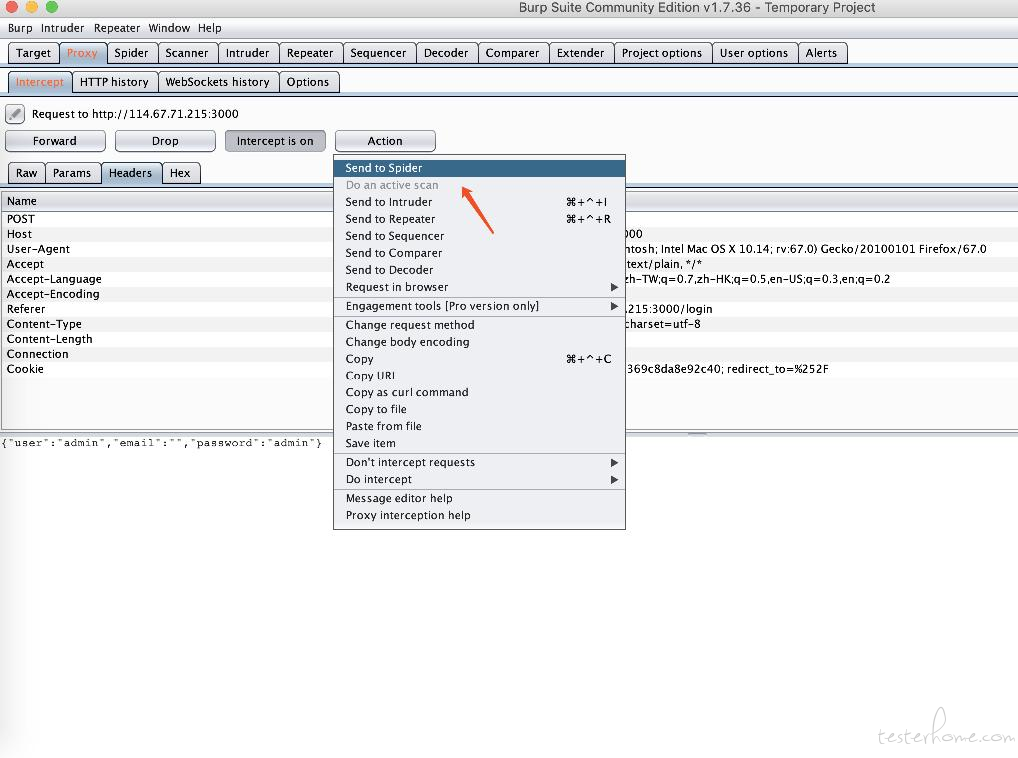Open the proxy Options sub-tab

coord(308,82)
